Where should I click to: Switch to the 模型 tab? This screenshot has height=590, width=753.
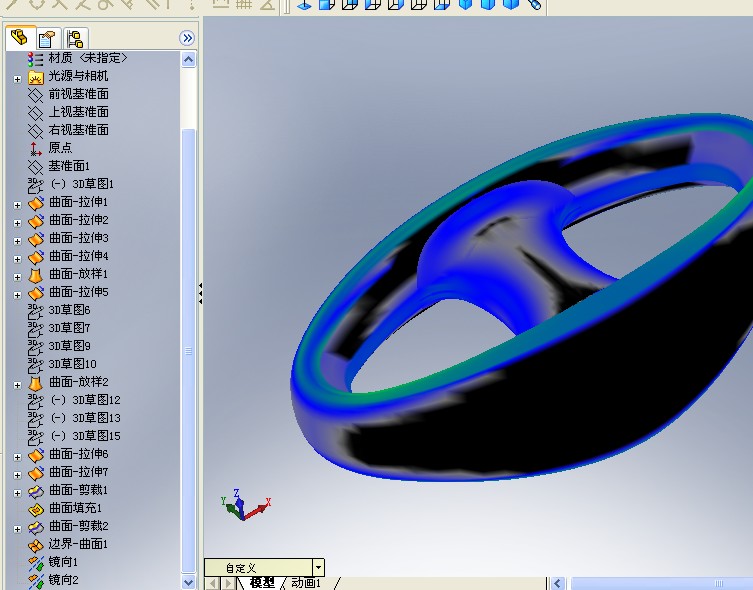click(262, 583)
